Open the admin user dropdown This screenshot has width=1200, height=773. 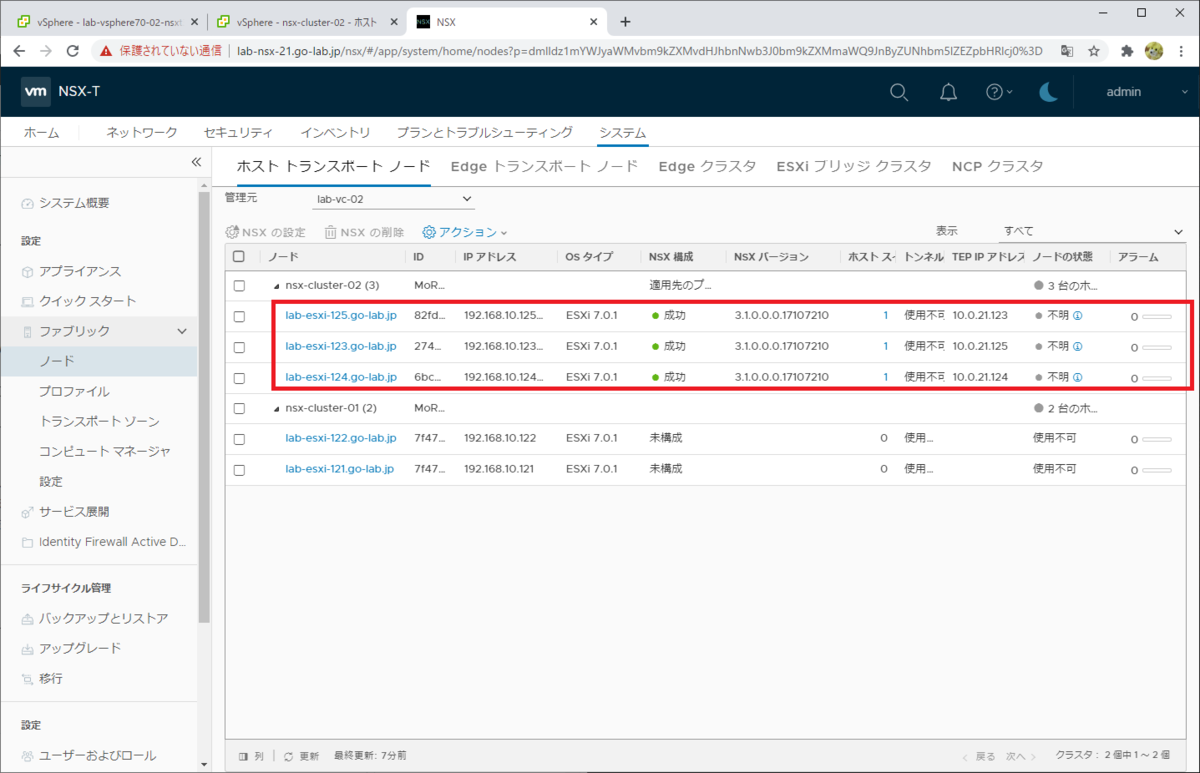[x=1146, y=92]
